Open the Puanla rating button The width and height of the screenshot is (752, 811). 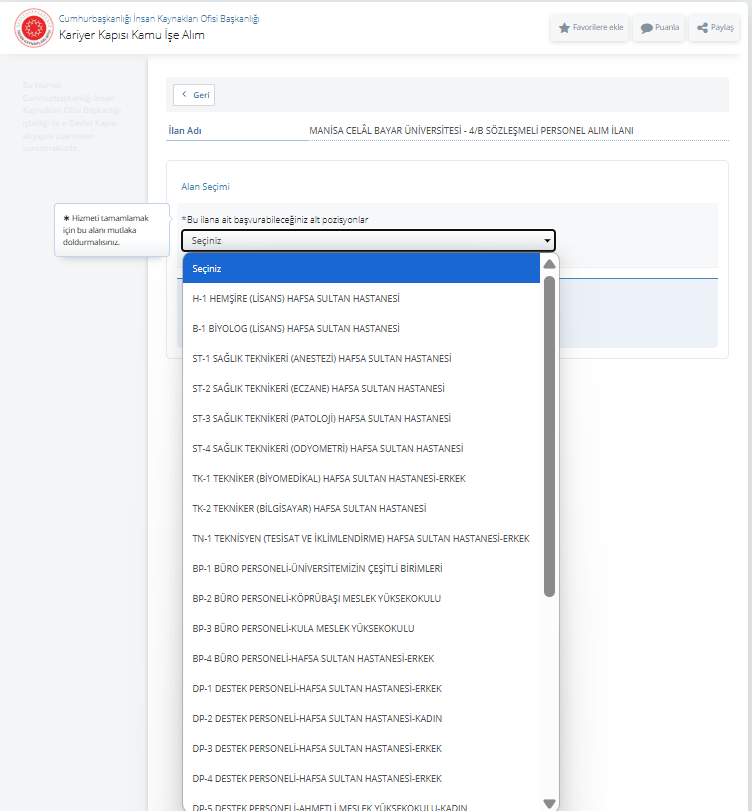point(659,27)
